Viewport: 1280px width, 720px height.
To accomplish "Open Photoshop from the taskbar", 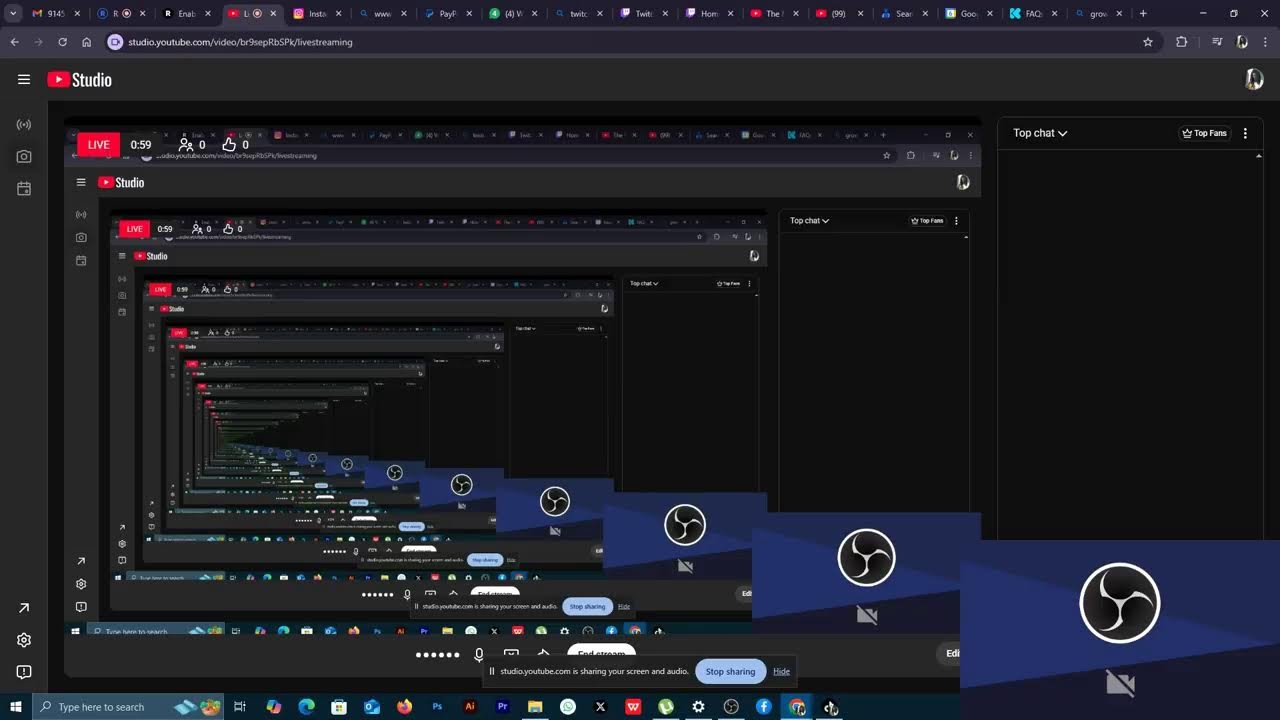I will [437, 707].
